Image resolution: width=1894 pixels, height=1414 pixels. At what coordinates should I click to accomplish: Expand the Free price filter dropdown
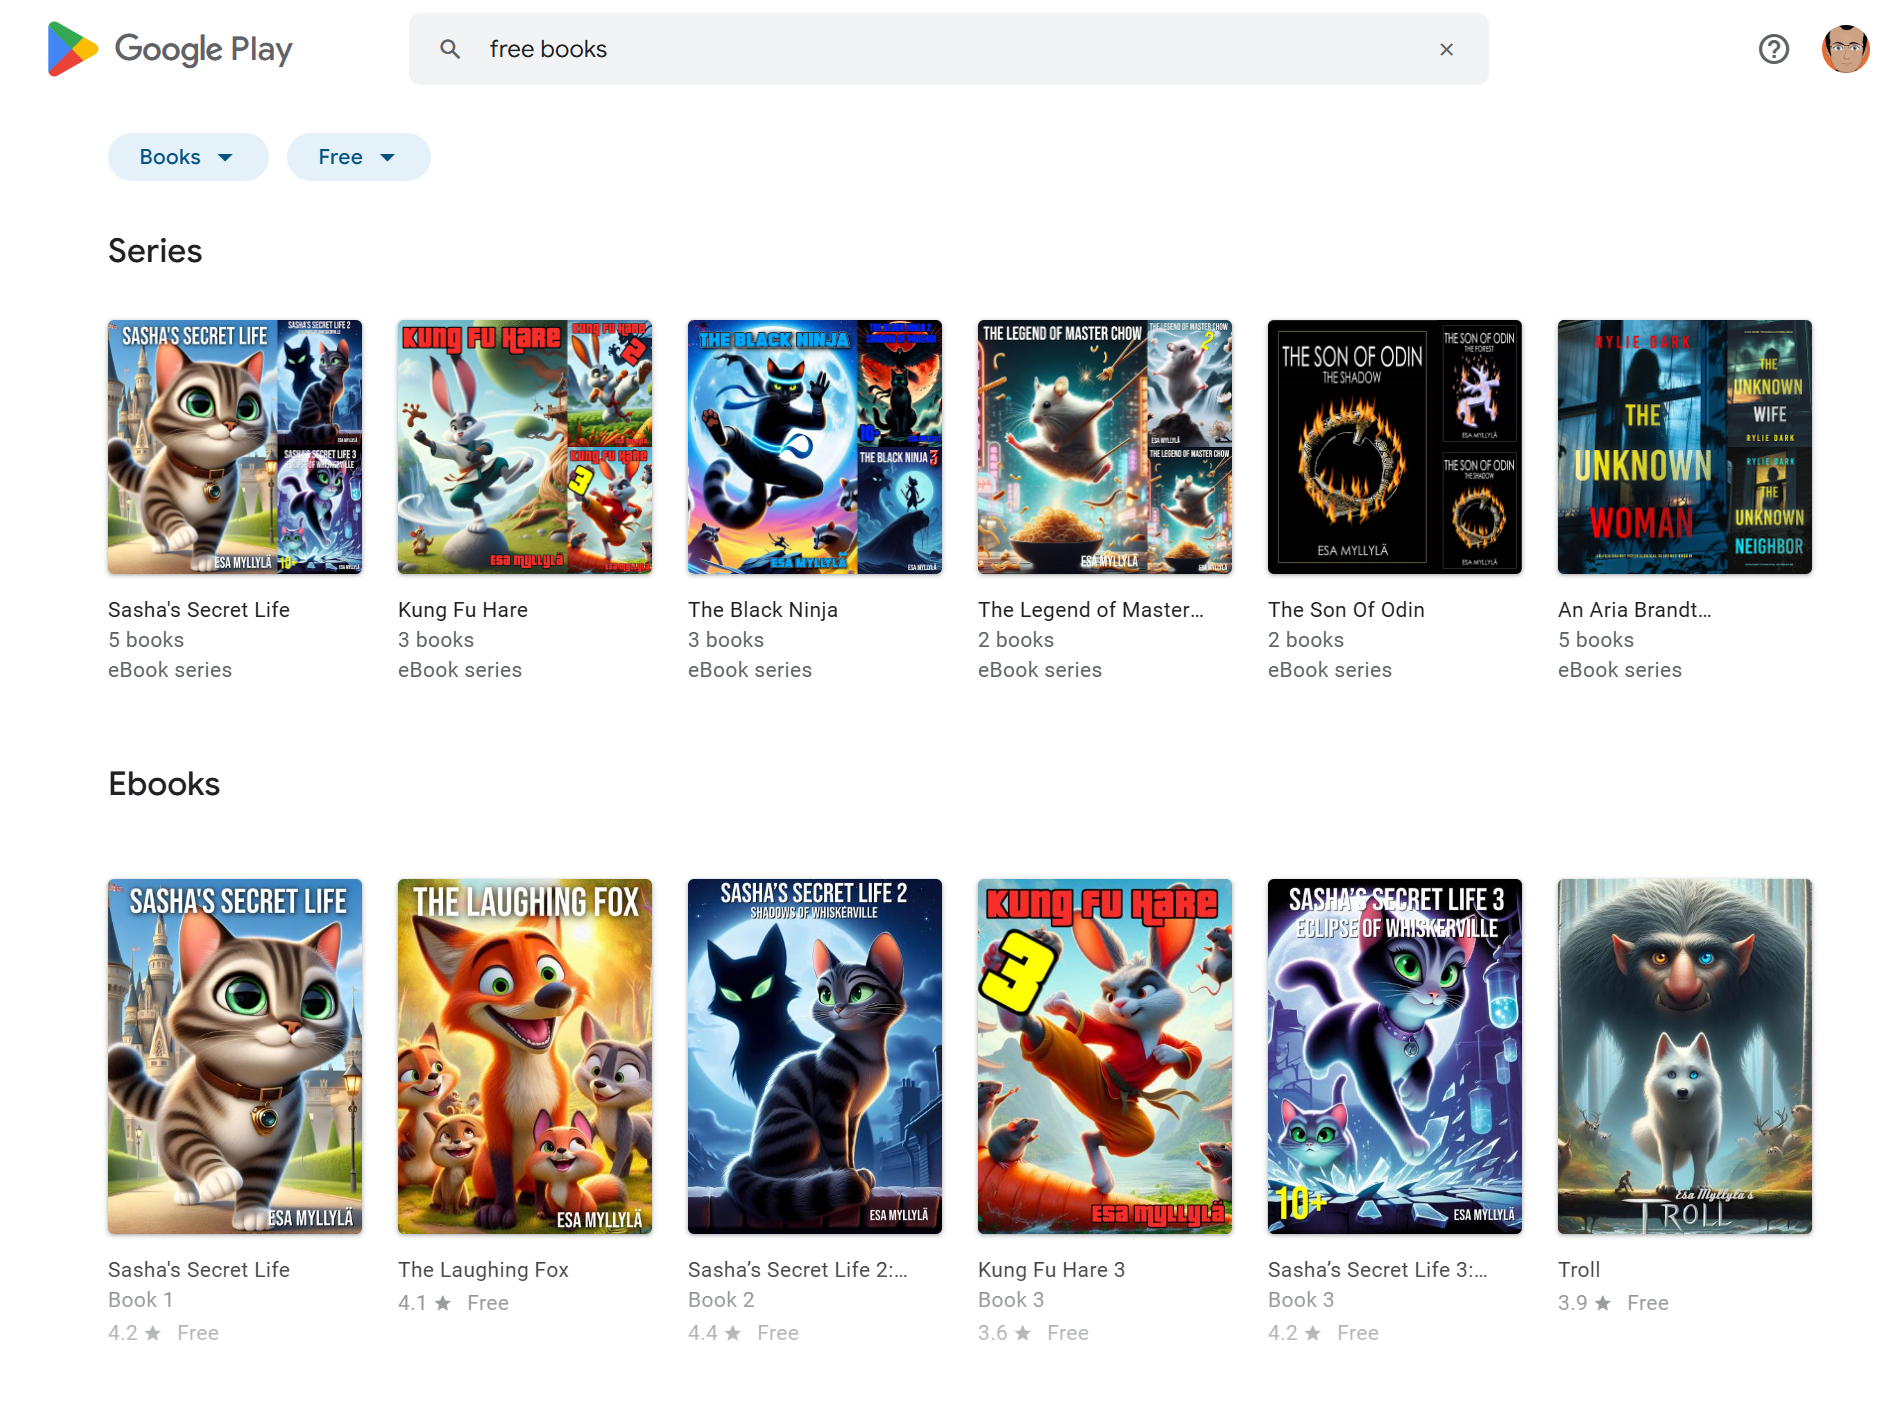[x=358, y=157]
